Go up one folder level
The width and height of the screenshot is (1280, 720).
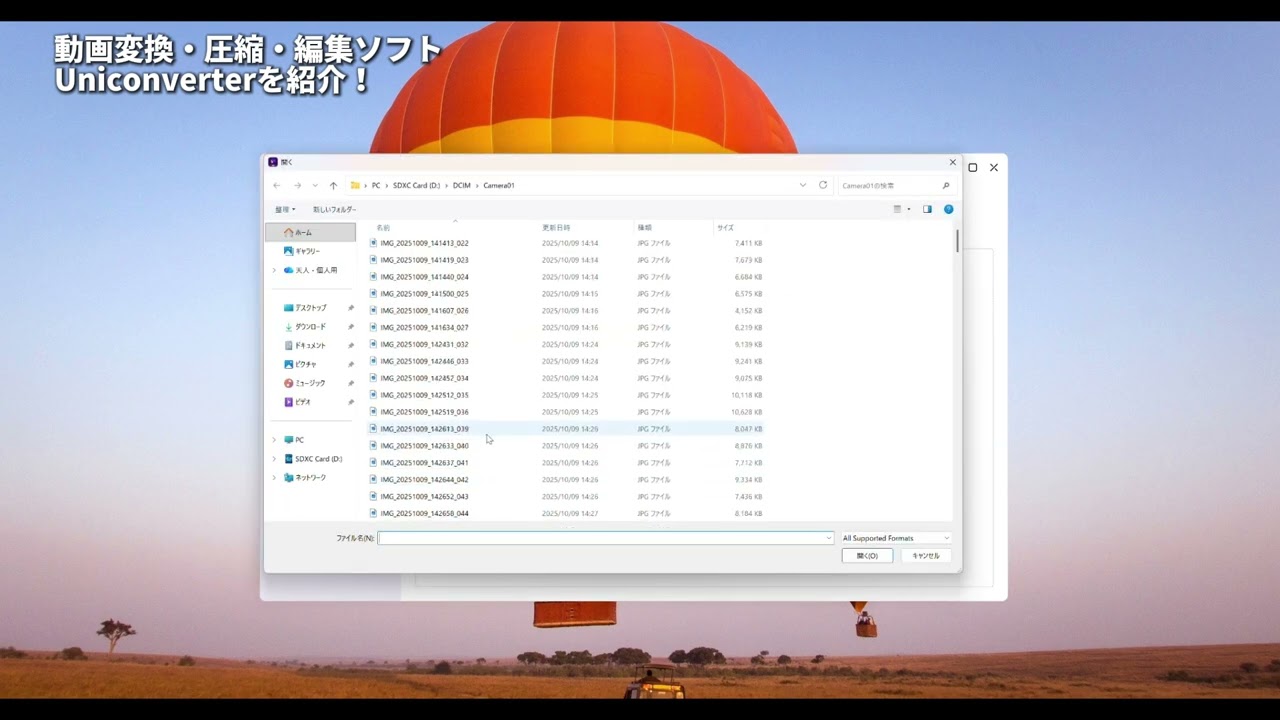[333, 185]
